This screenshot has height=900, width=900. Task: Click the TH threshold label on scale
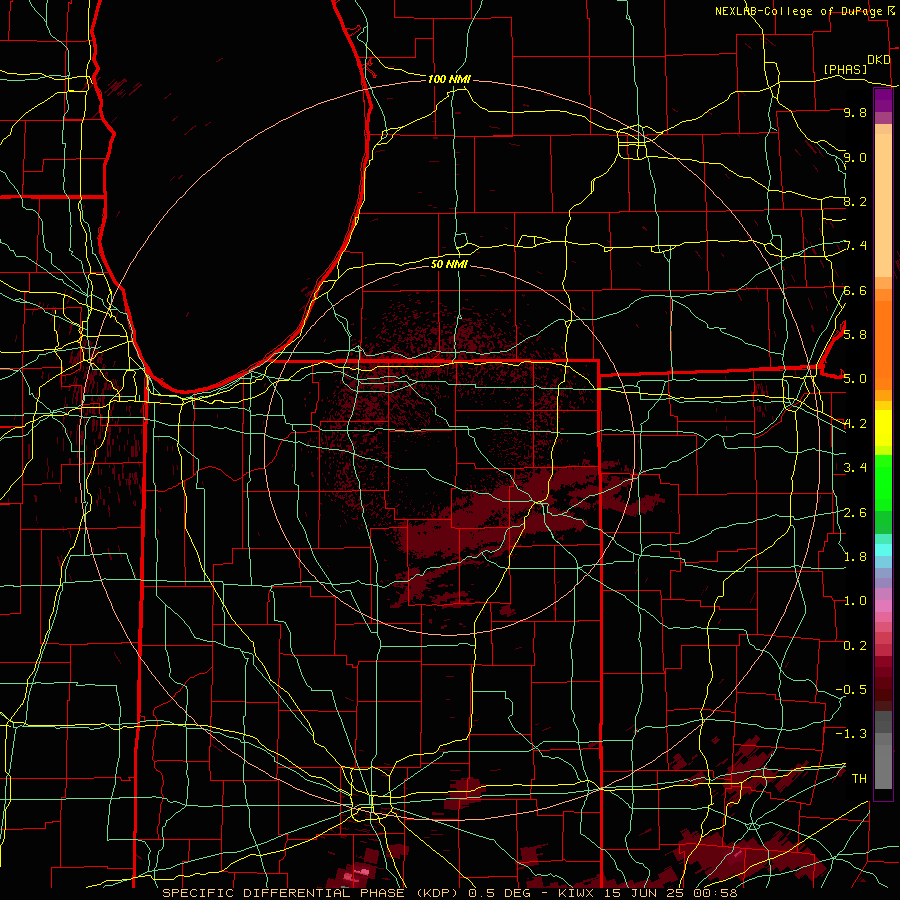[859, 778]
